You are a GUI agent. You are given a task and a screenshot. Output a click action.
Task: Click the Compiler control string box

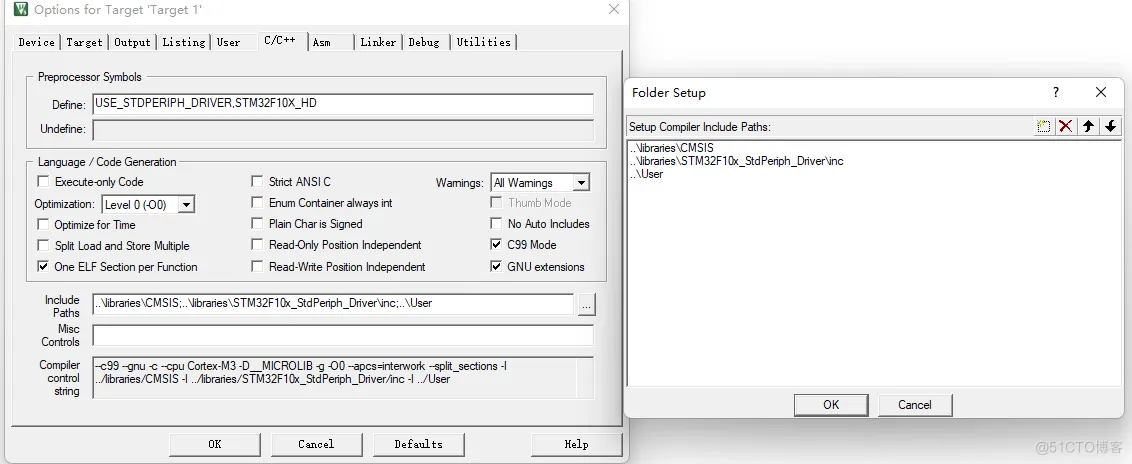(343, 377)
